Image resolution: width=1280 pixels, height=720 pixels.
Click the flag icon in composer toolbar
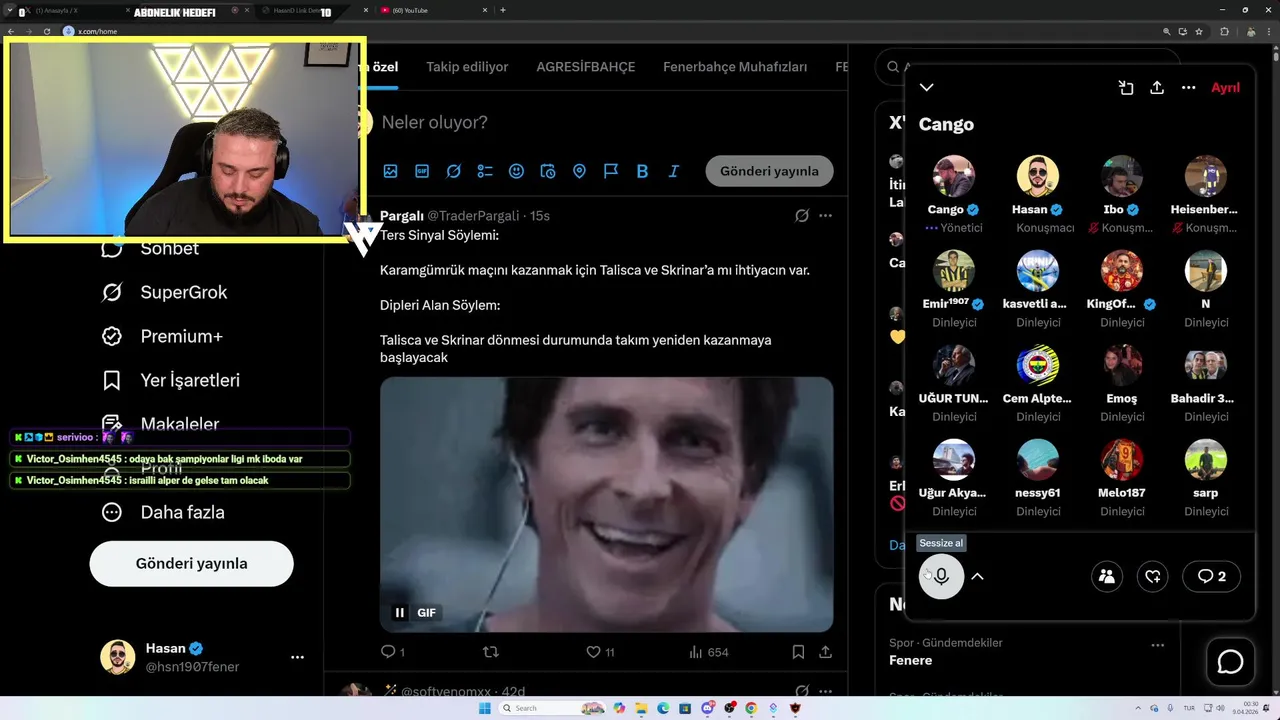(x=611, y=171)
